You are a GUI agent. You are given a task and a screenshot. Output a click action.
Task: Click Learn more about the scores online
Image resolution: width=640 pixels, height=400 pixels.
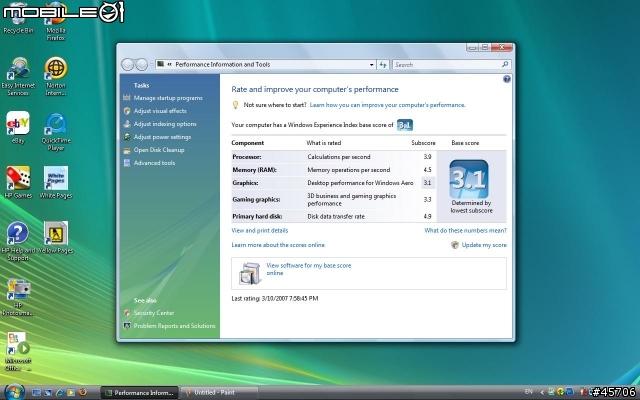[278, 245]
